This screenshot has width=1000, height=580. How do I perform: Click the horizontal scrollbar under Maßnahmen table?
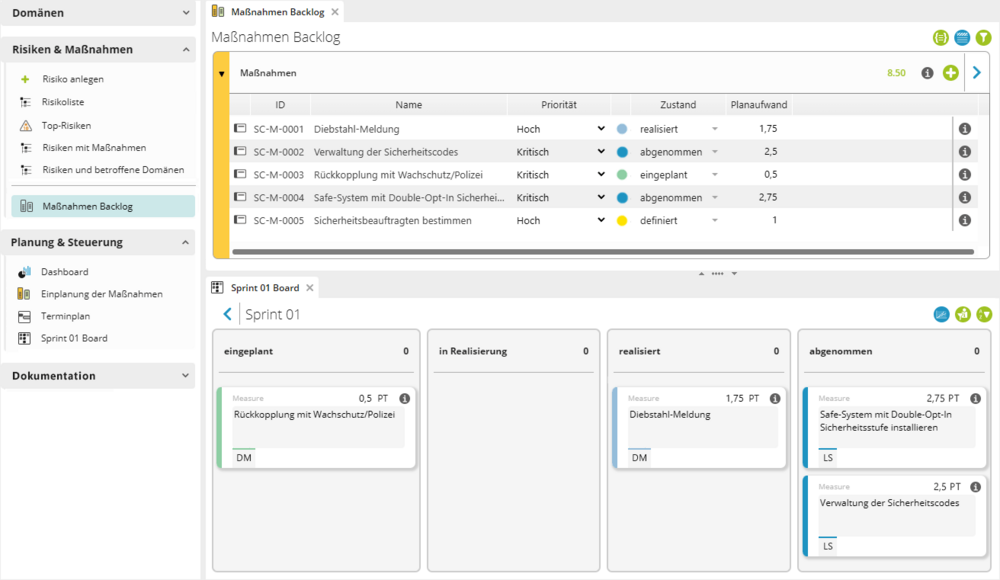point(600,252)
